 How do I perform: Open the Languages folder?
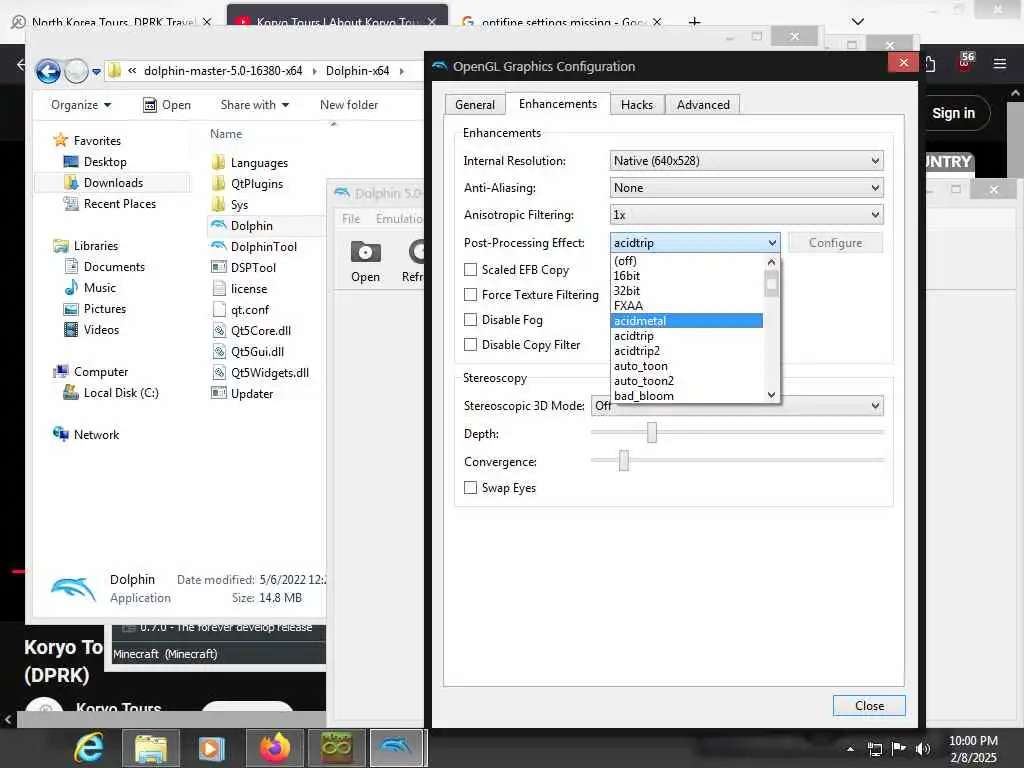(259, 163)
